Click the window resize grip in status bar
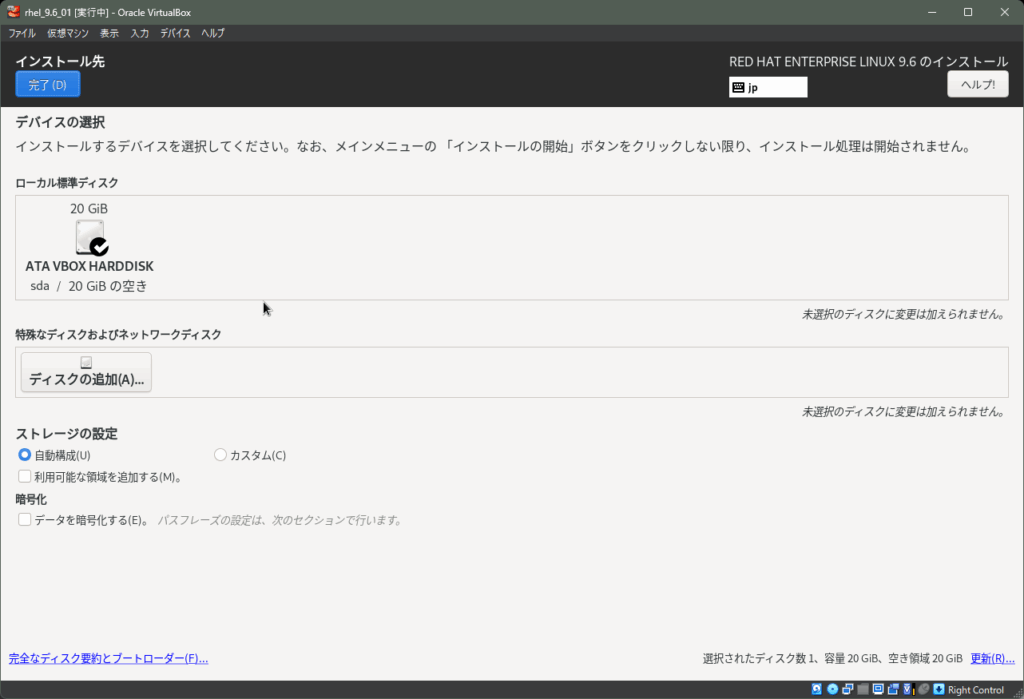The height and width of the screenshot is (699, 1024). (x=1018, y=693)
